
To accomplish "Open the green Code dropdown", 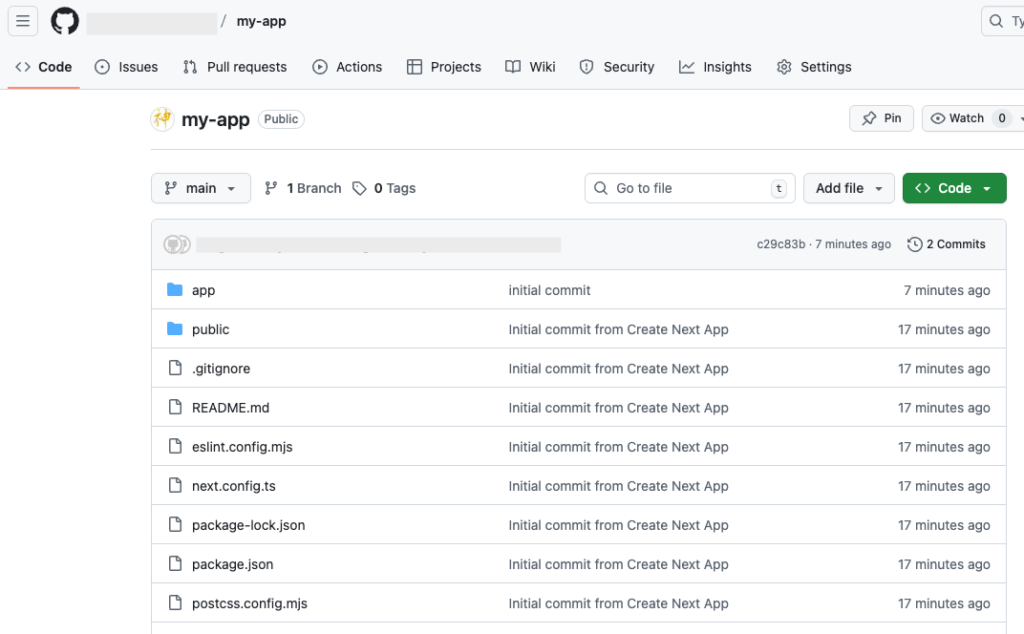I will pyautogui.click(x=954, y=188).
